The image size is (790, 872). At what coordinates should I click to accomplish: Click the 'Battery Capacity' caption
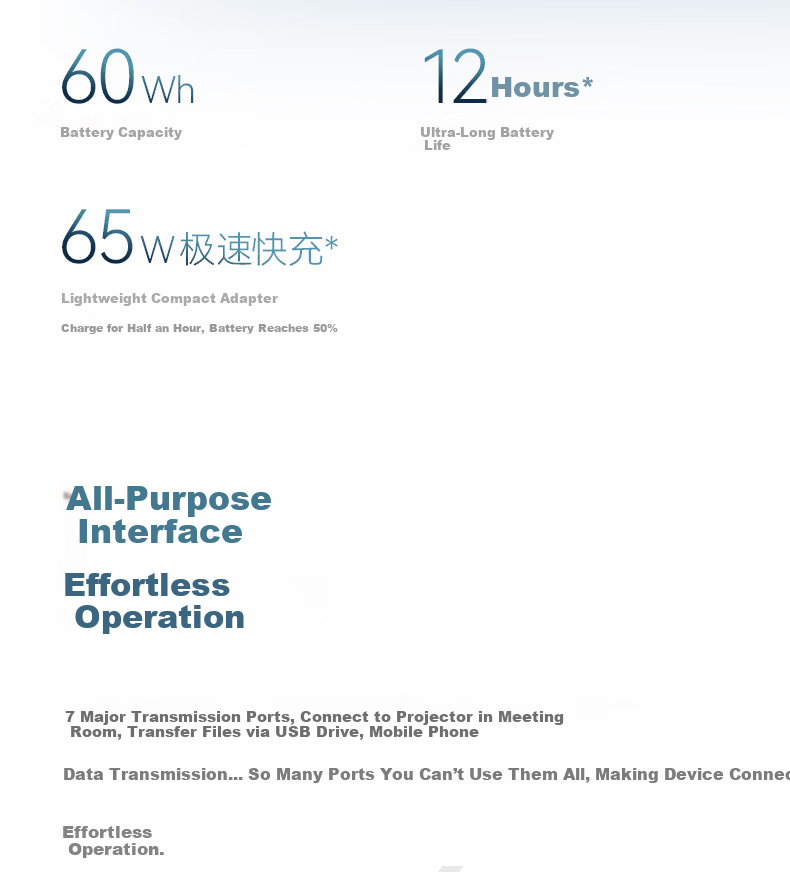[x=121, y=132]
